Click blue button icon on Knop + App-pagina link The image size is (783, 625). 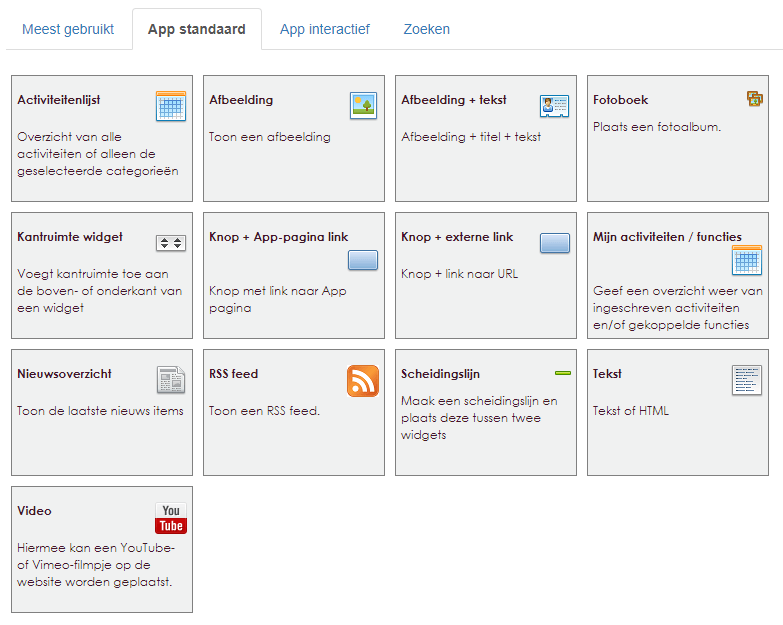click(x=363, y=260)
